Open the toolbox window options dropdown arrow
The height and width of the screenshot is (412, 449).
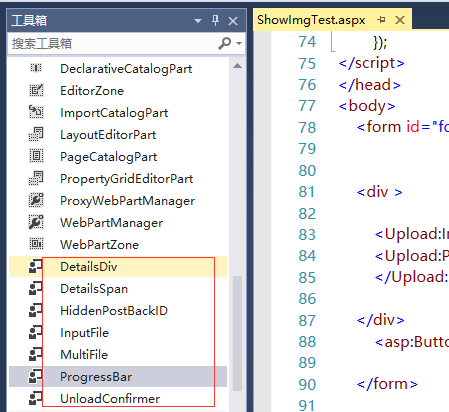coord(198,21)
